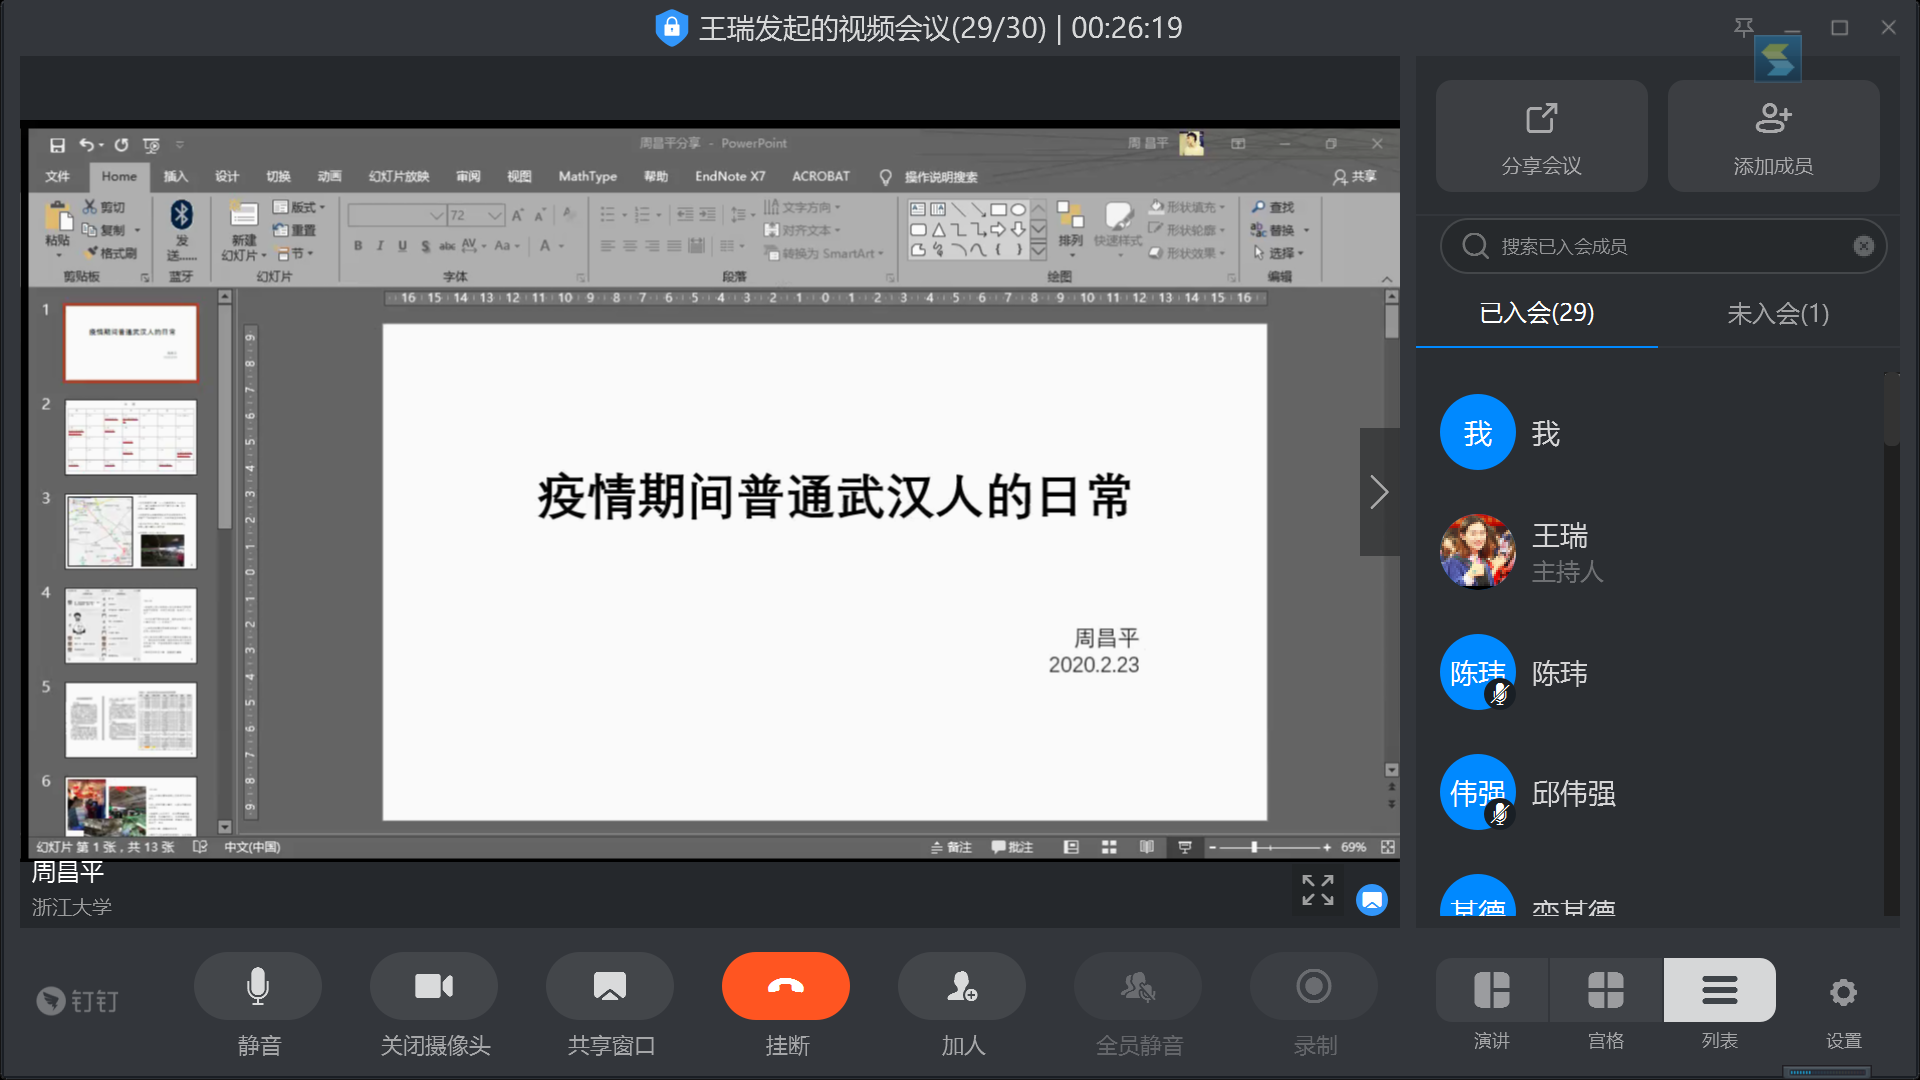The width and height of the screenshot is (1920, 1080).
Task: Mute microphone with 静音 button
Action: click(x=258, y=986)
